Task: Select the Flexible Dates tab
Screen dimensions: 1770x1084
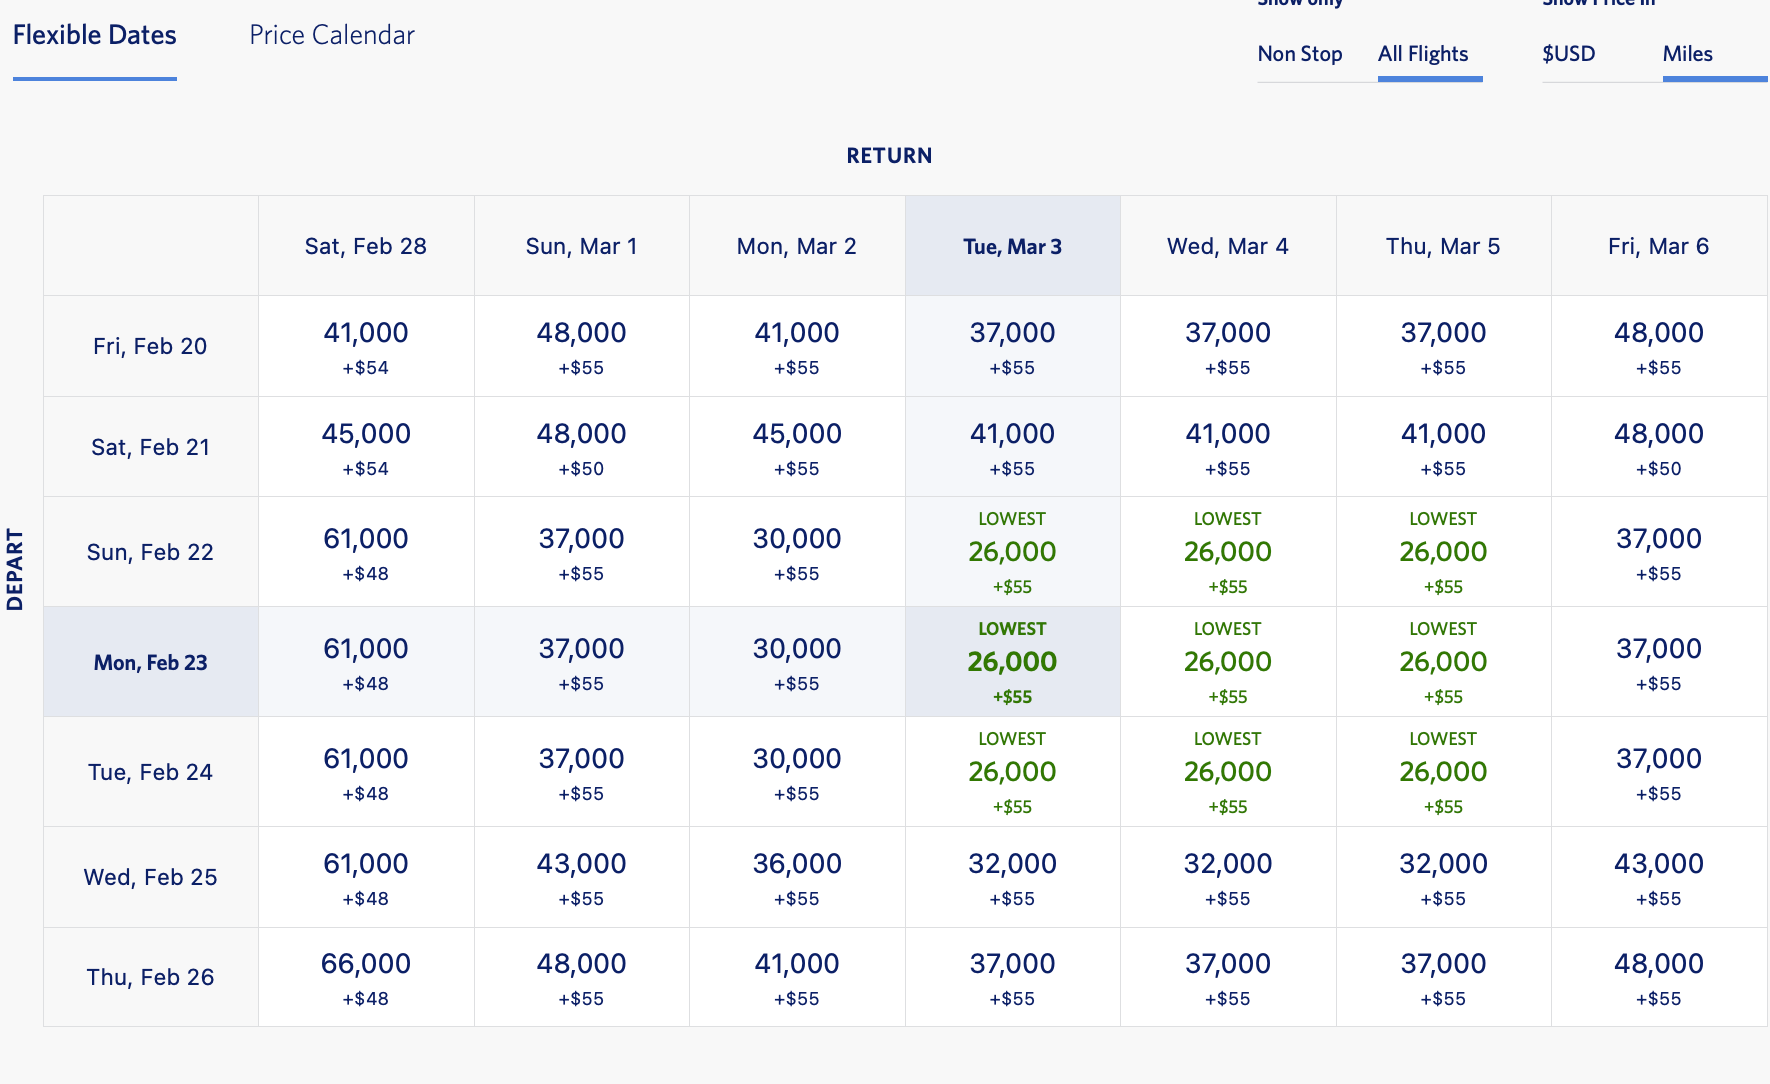Action: click(94, 36)
